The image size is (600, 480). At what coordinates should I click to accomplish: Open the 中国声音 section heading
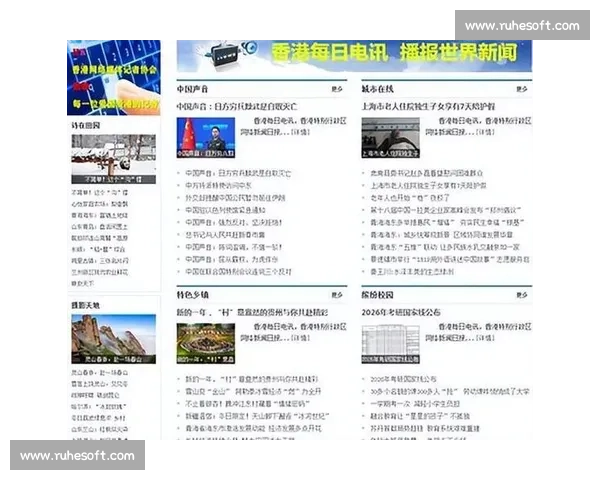coord(192,89)
